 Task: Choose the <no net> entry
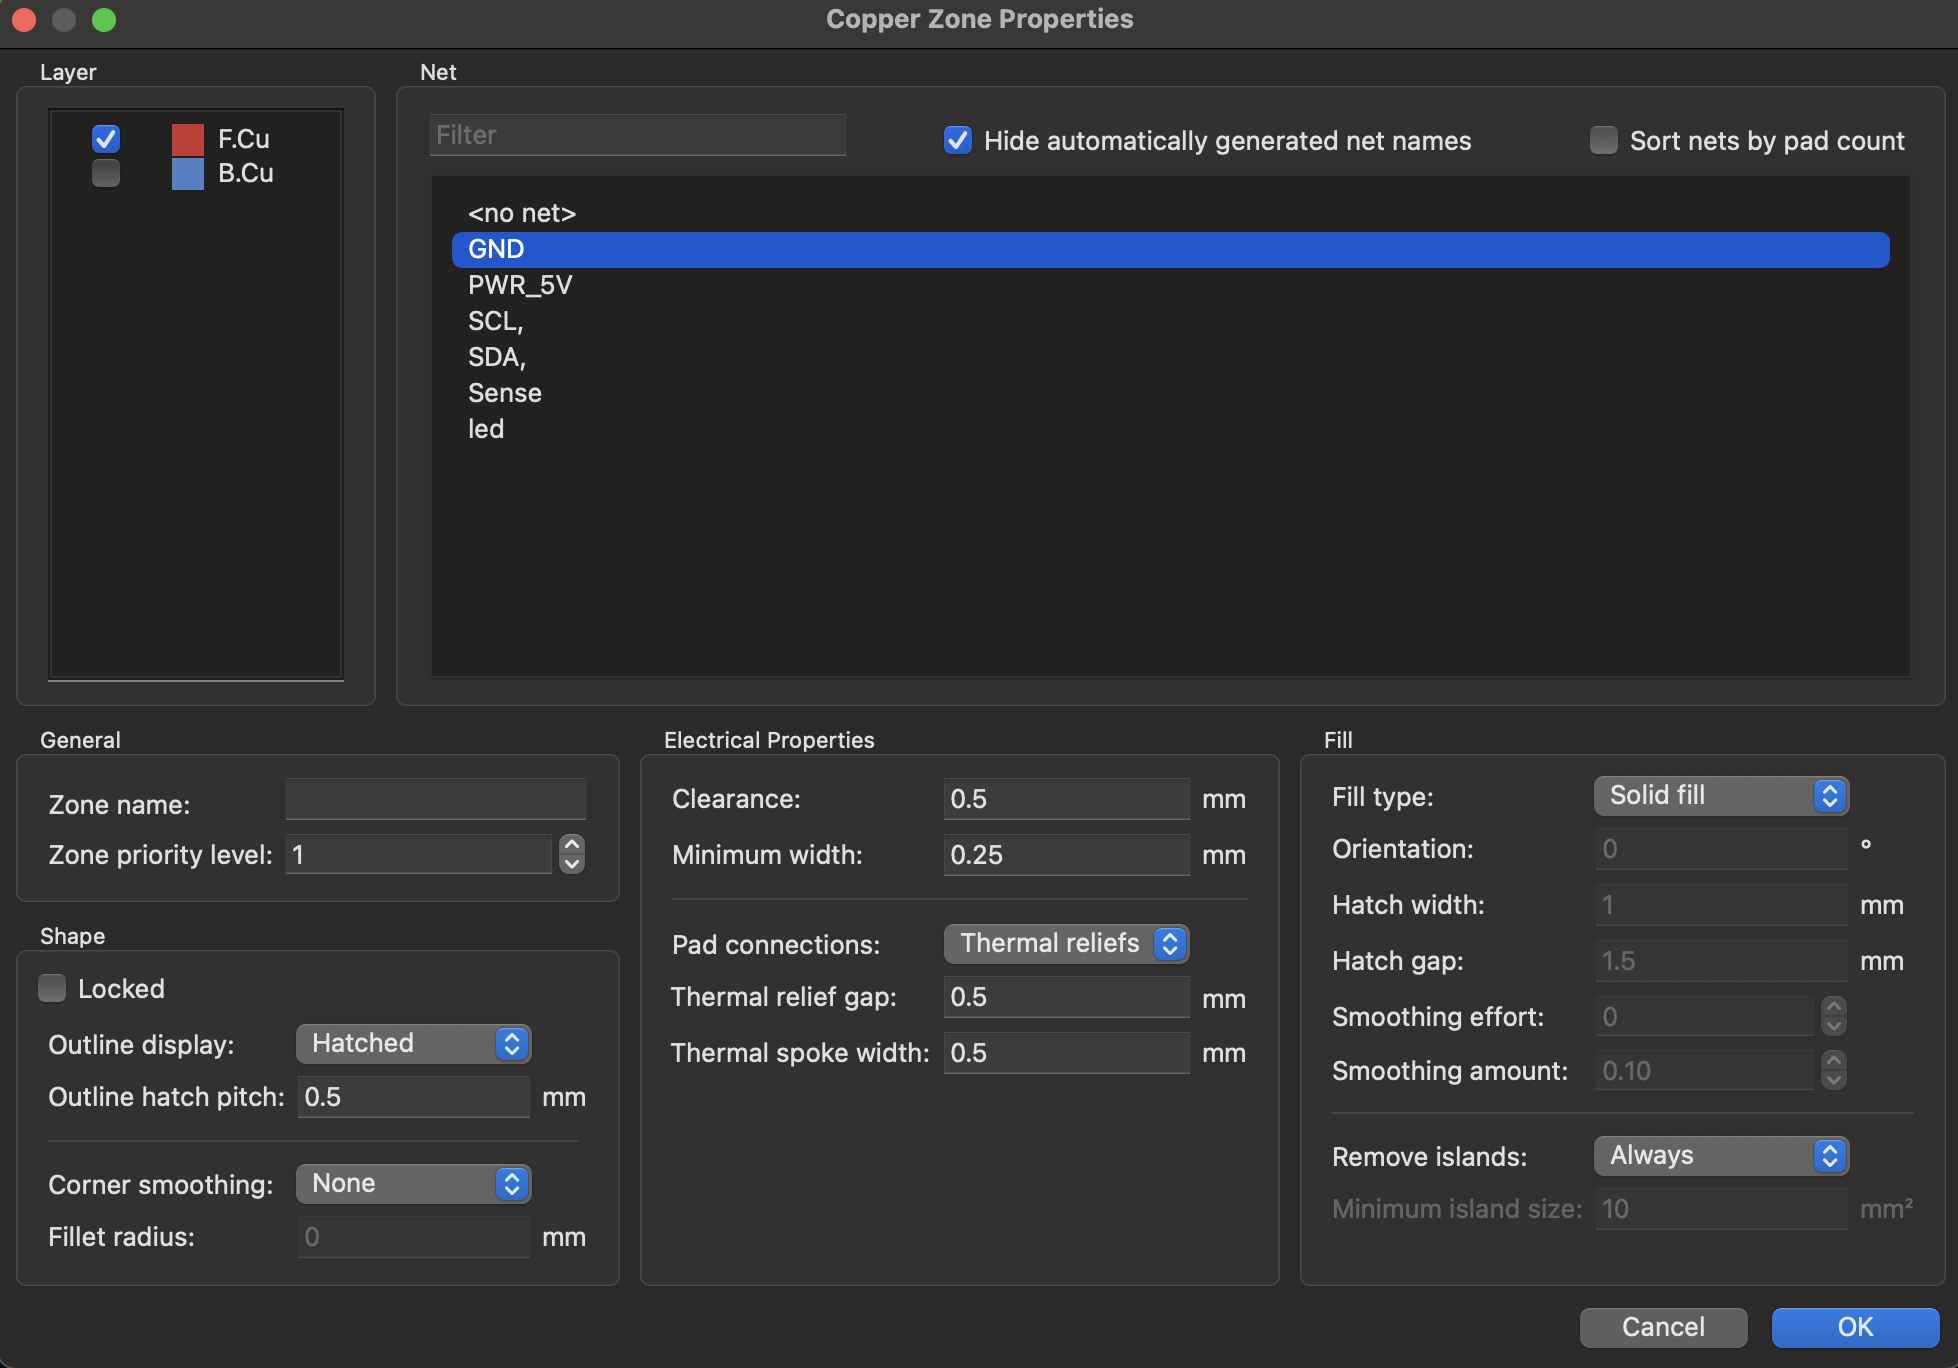(x=522, y=213)
